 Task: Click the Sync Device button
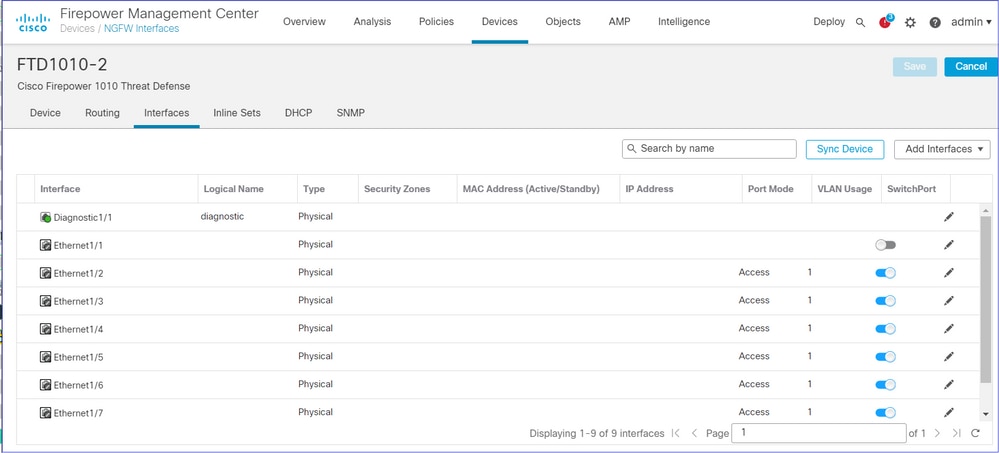845,149
